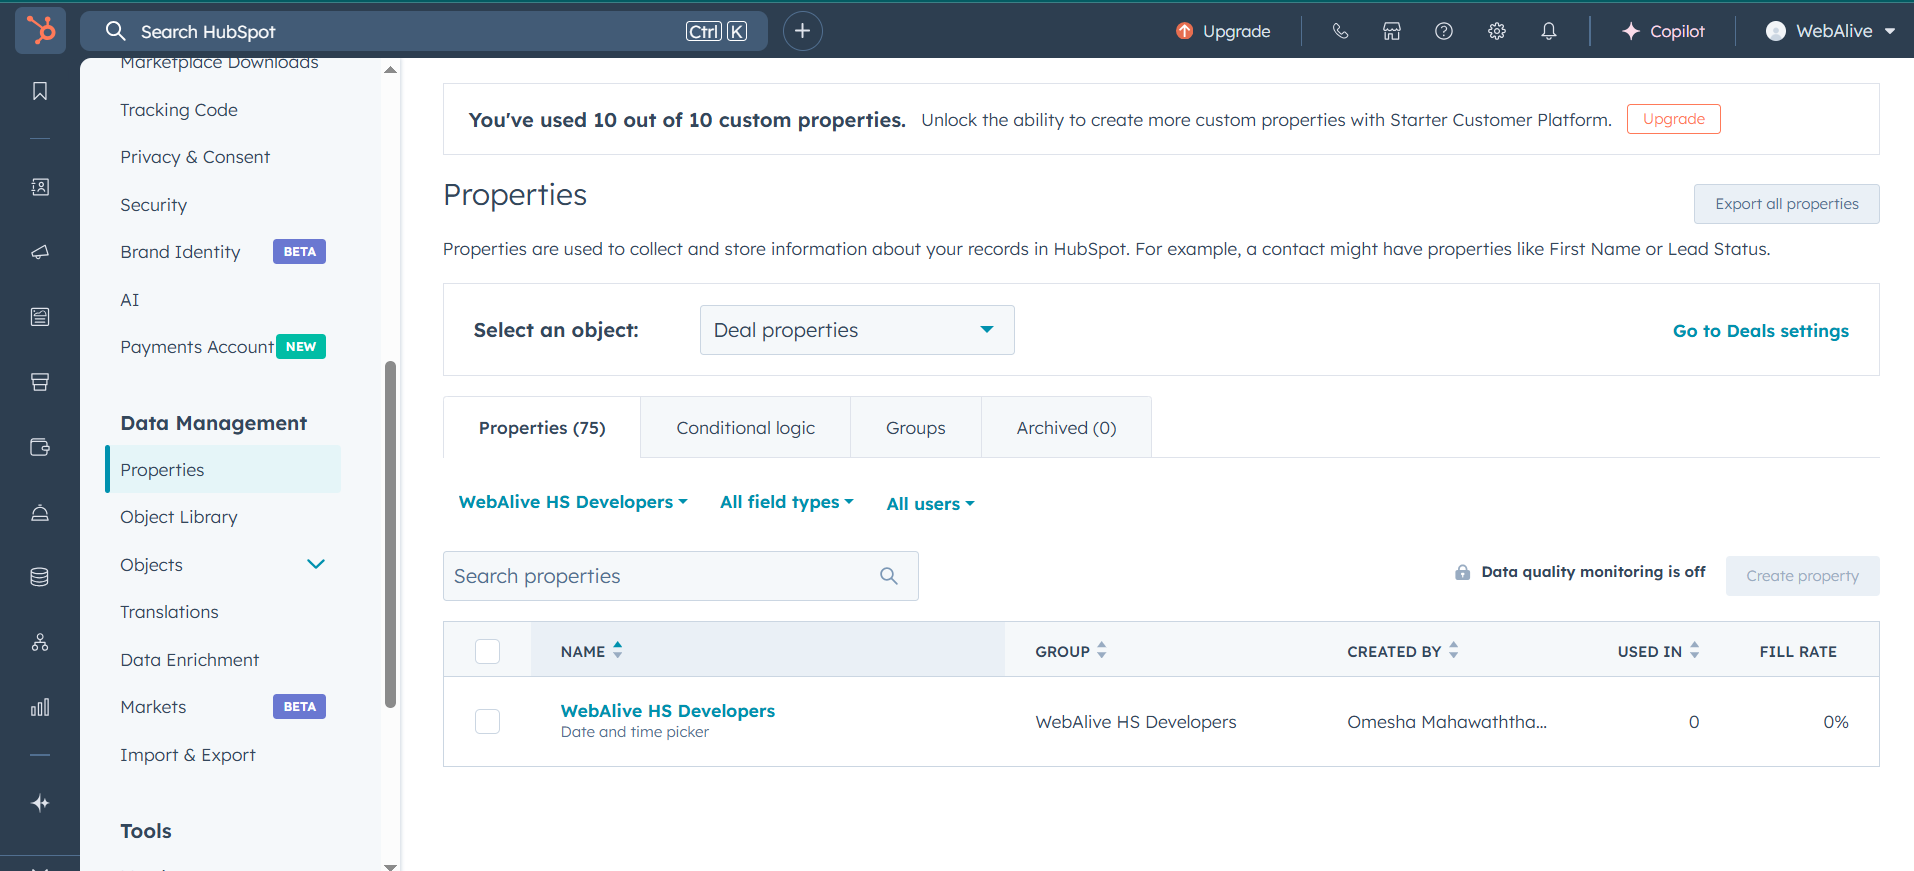
Task: Toggle the select-all checkbox in table header
Action: pyautogui.click(x=487, y=651)
